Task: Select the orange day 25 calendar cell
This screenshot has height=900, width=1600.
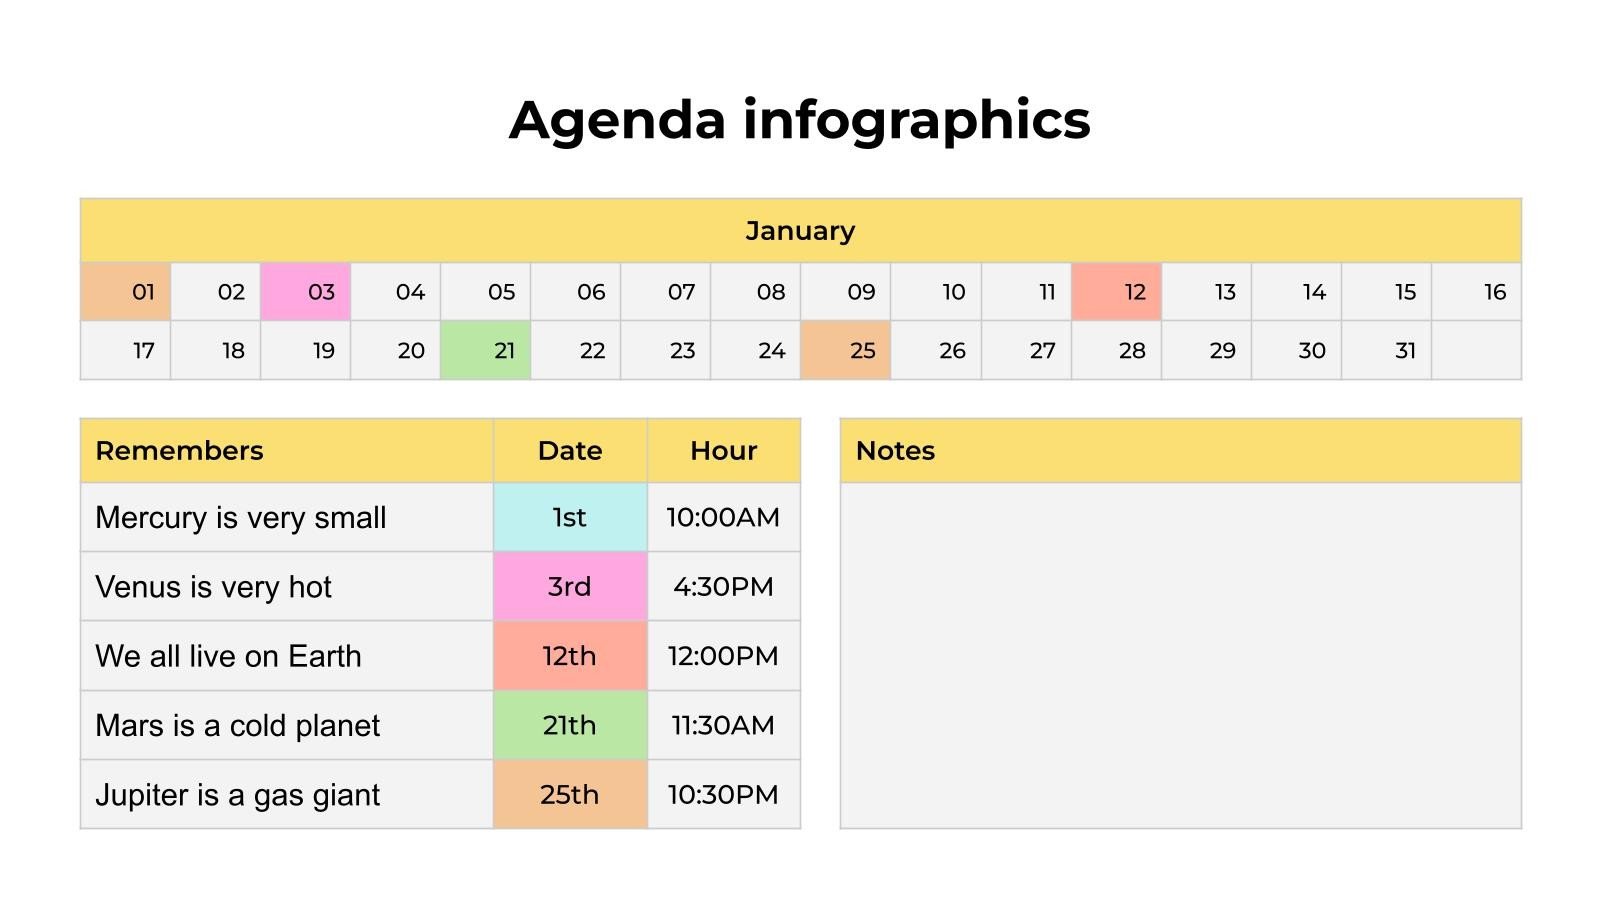Action: click(846, 351)
